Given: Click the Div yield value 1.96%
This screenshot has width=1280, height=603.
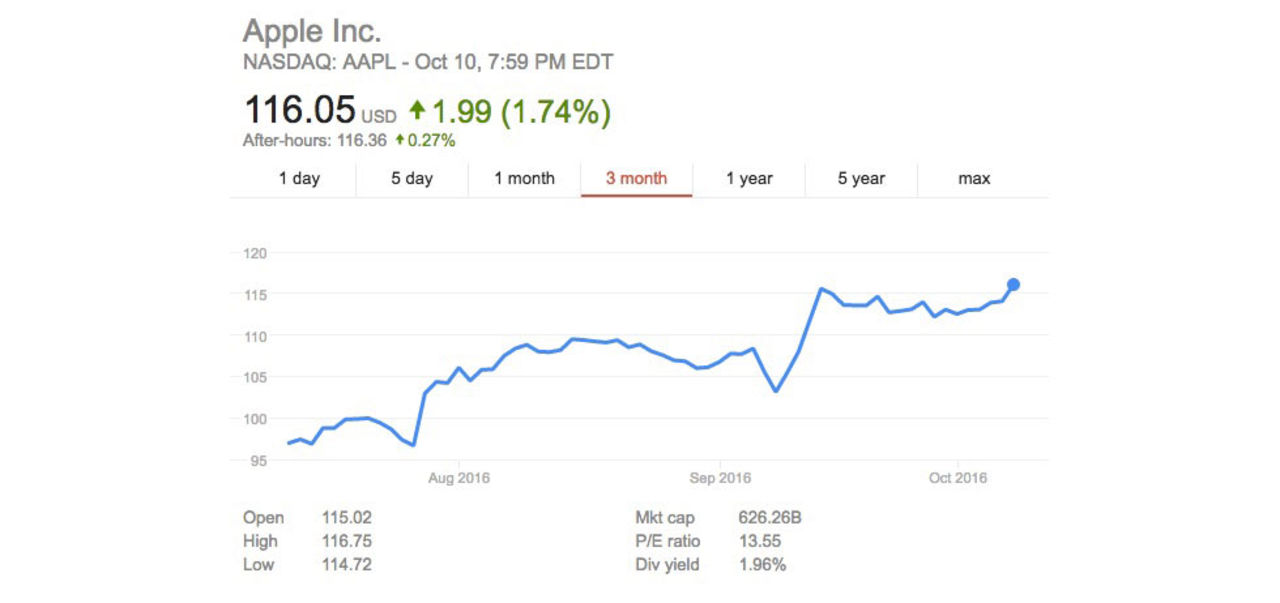Looking at the screenshot, I should [x=762, y=565].
